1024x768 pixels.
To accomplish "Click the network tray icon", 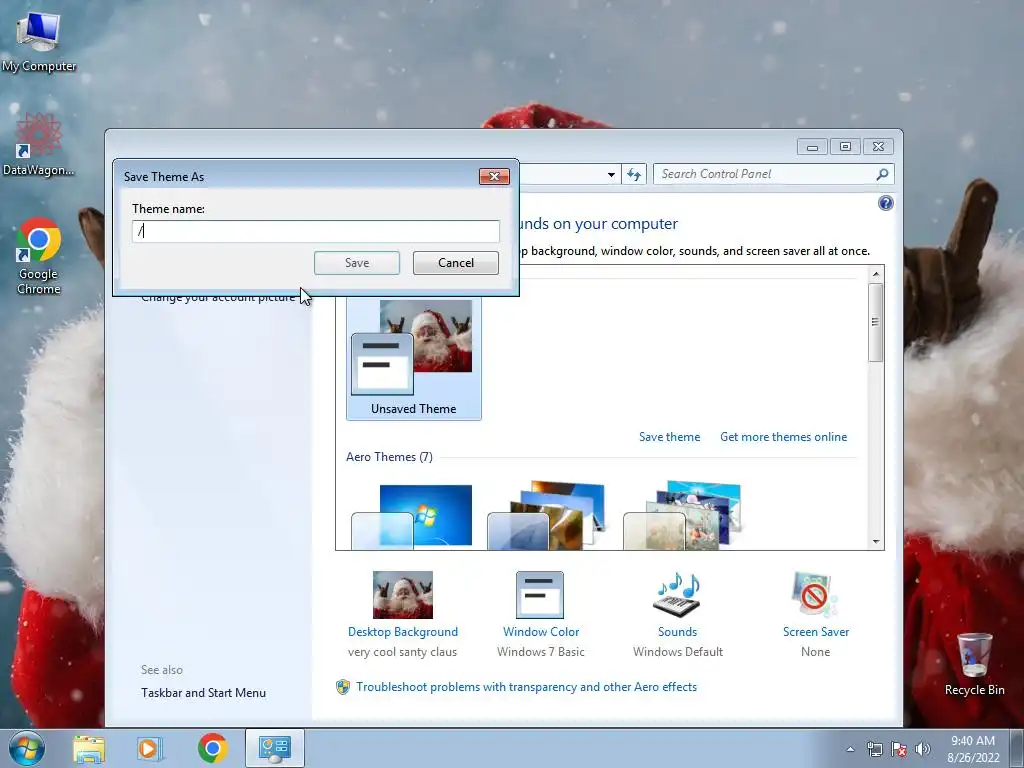I will coord(874,749).
